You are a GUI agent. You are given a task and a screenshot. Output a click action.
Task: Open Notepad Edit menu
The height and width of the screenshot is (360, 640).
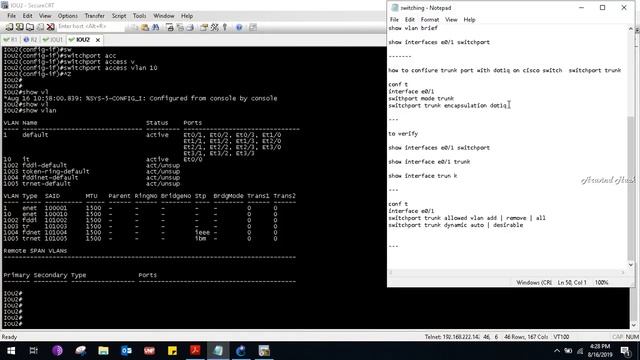(409, 20)
